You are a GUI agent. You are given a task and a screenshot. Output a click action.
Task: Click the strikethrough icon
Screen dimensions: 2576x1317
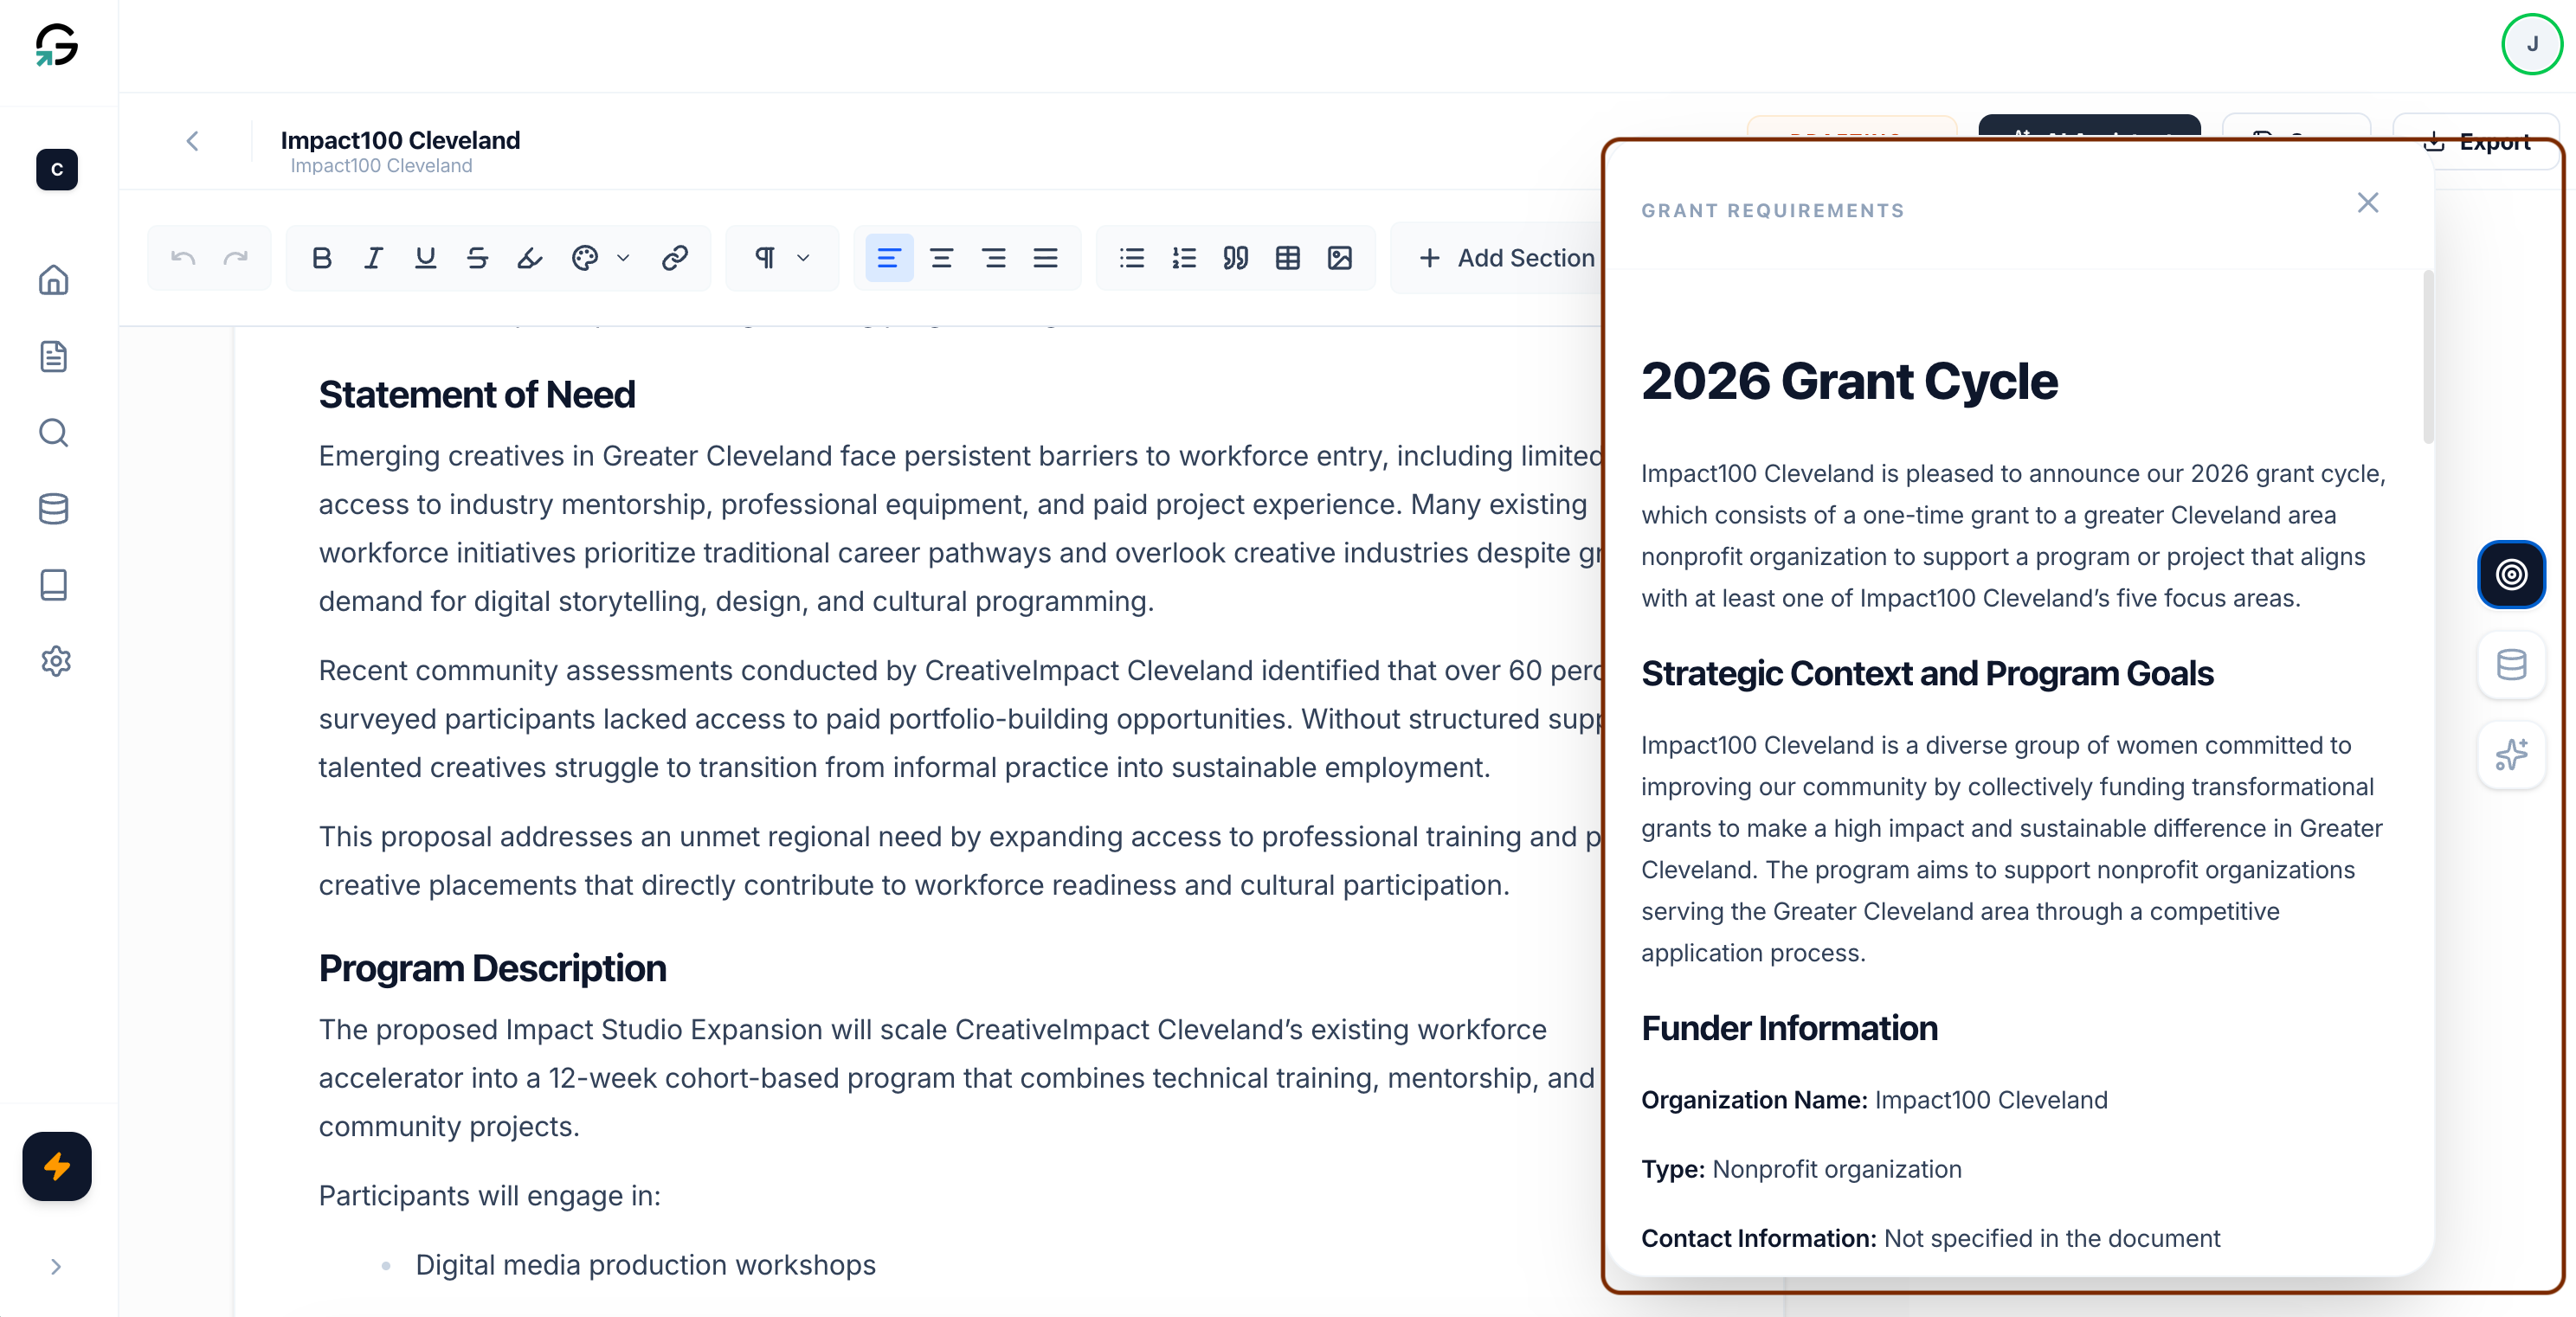477,258
